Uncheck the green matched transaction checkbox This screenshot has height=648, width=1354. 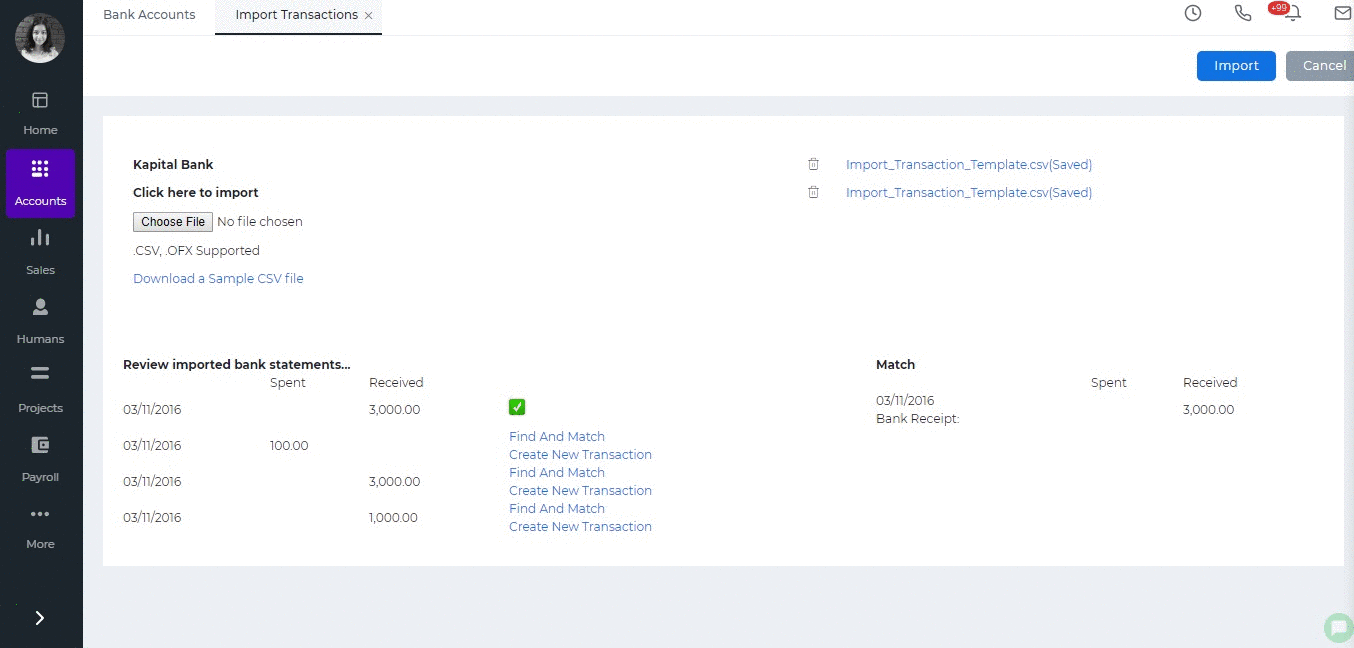point(517,407)
